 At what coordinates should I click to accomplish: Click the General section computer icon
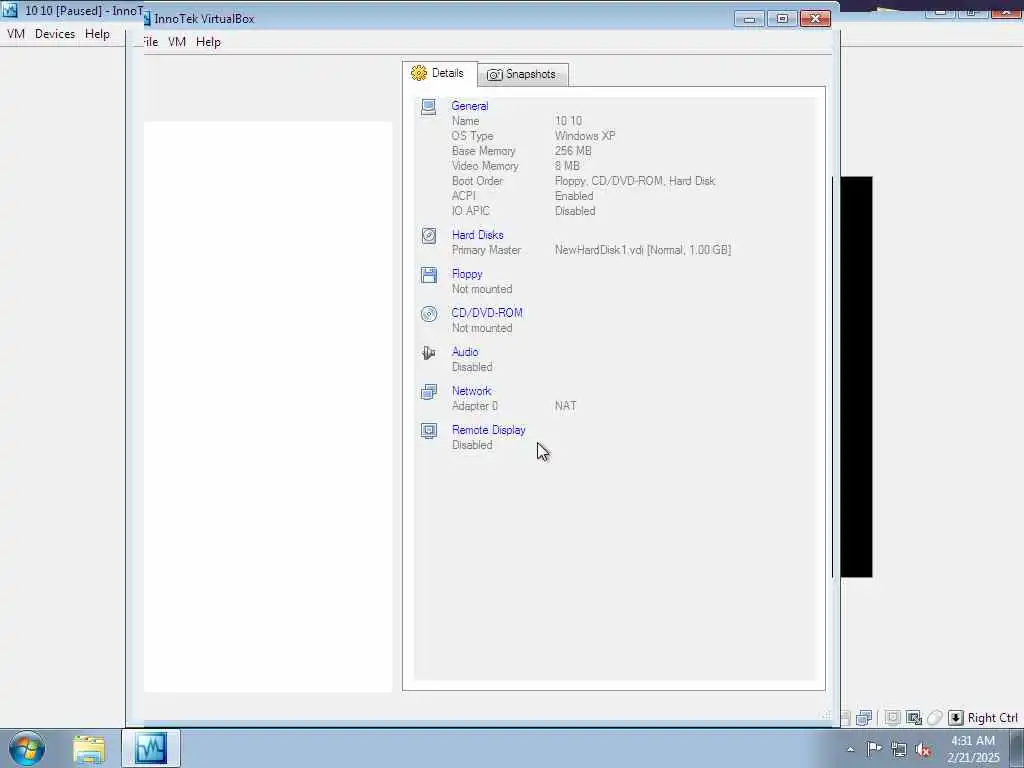(428, 106)
